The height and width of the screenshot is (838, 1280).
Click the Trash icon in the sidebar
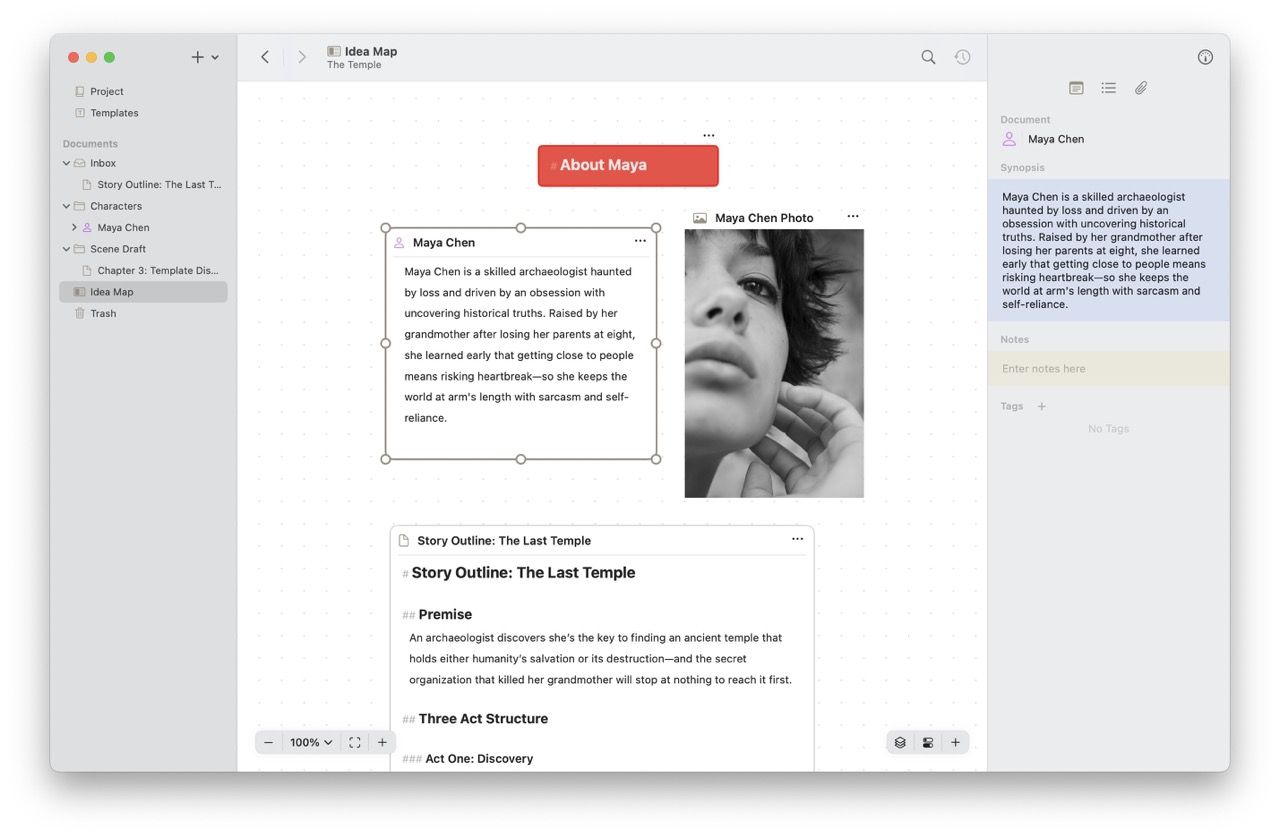tap(81, 313)
